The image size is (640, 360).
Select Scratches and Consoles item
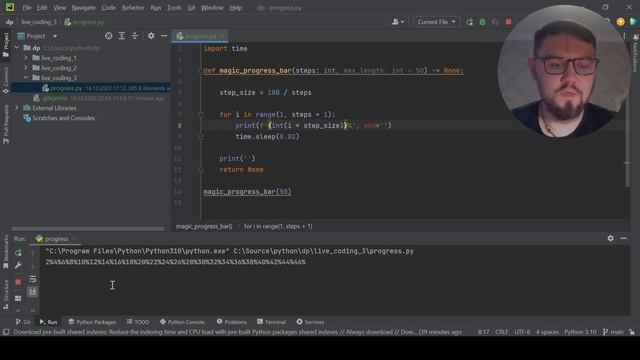point(63,118)
